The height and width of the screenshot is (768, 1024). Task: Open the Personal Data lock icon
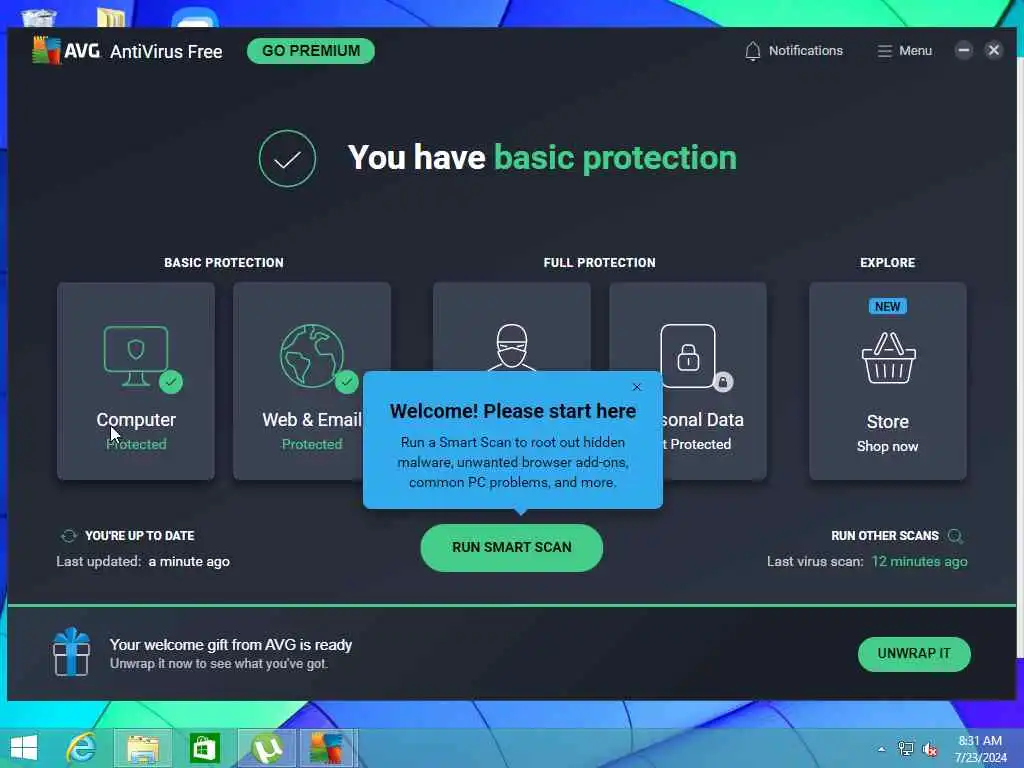point(688,356)
